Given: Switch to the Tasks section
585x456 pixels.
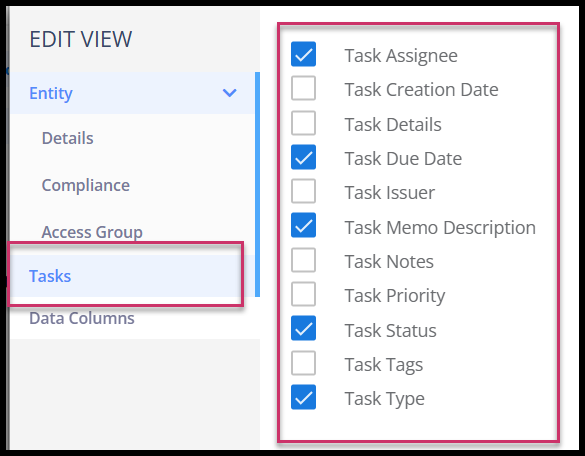Looking at the screenshot, I should click(x=127, y=276).
